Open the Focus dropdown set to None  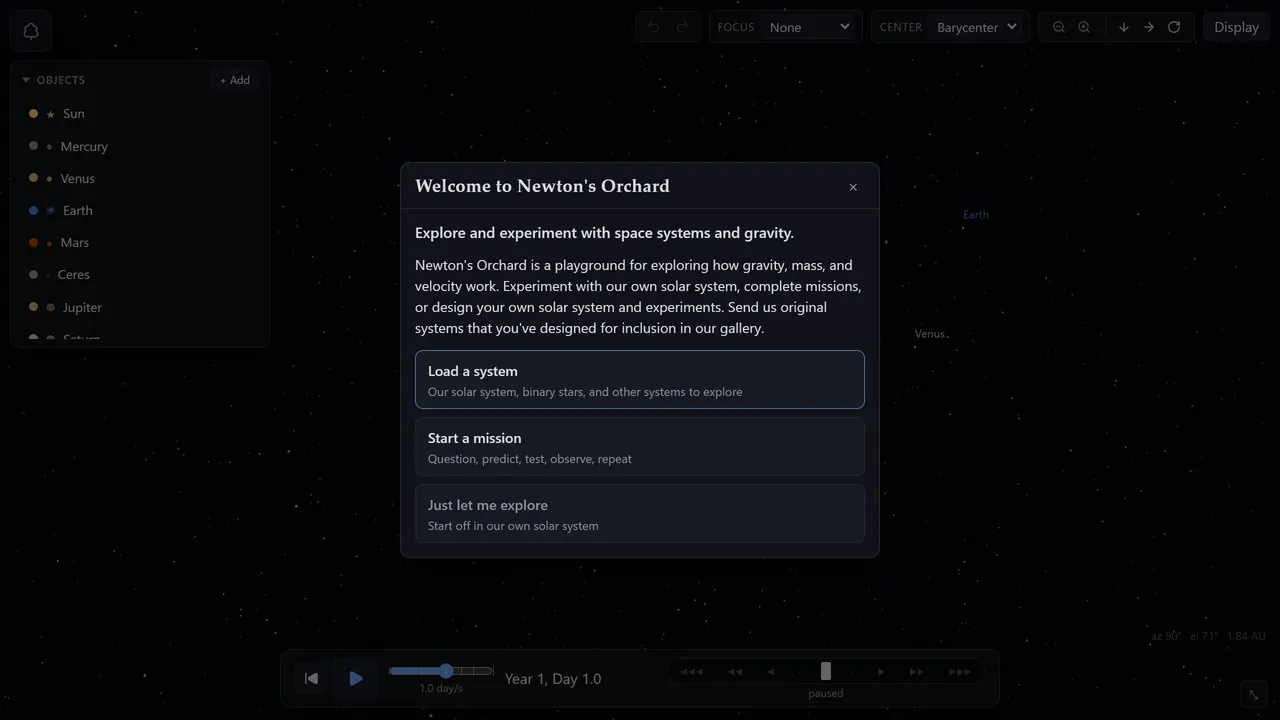[809, 27]
